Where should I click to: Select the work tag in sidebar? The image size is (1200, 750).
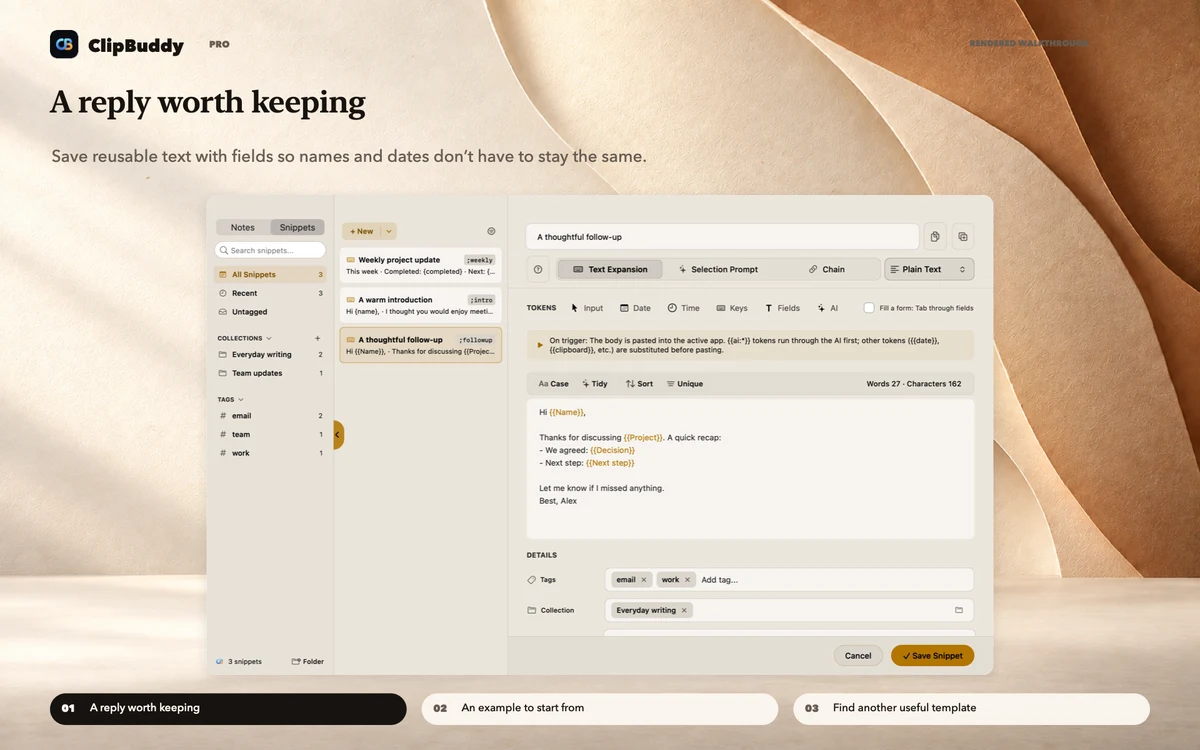click(x=271, y=453)
